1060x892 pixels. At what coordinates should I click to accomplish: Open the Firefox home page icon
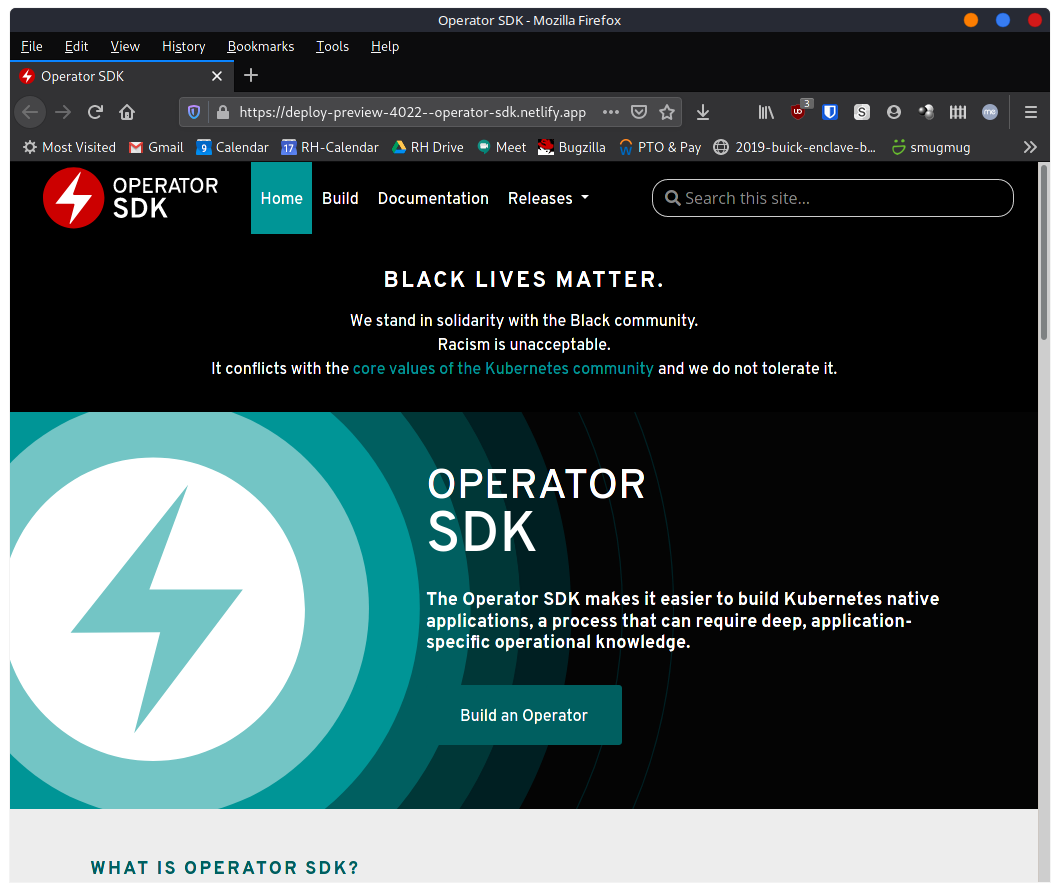pyautogui.click(x=127, y=112)
